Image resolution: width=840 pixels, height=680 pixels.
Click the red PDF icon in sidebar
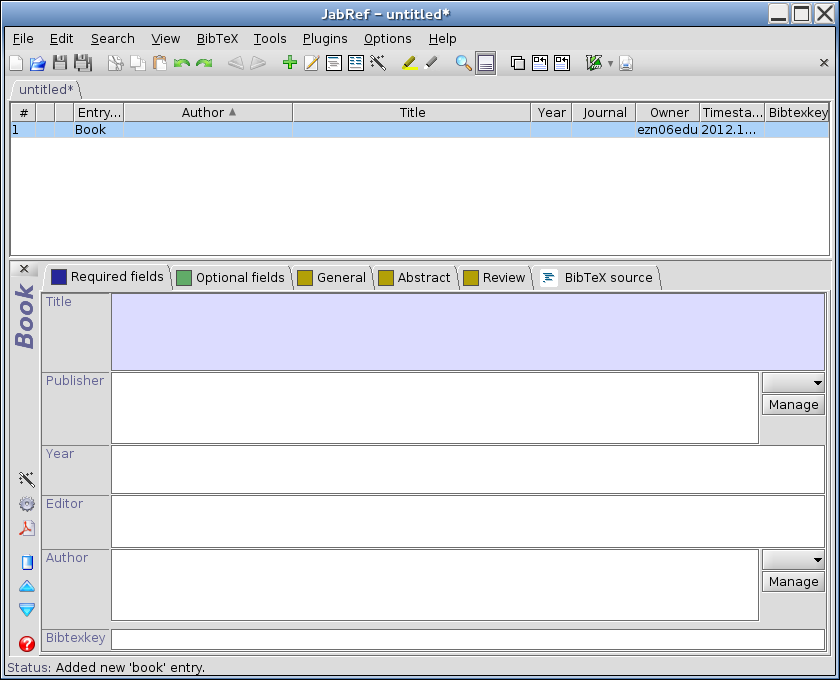(27, 529)
